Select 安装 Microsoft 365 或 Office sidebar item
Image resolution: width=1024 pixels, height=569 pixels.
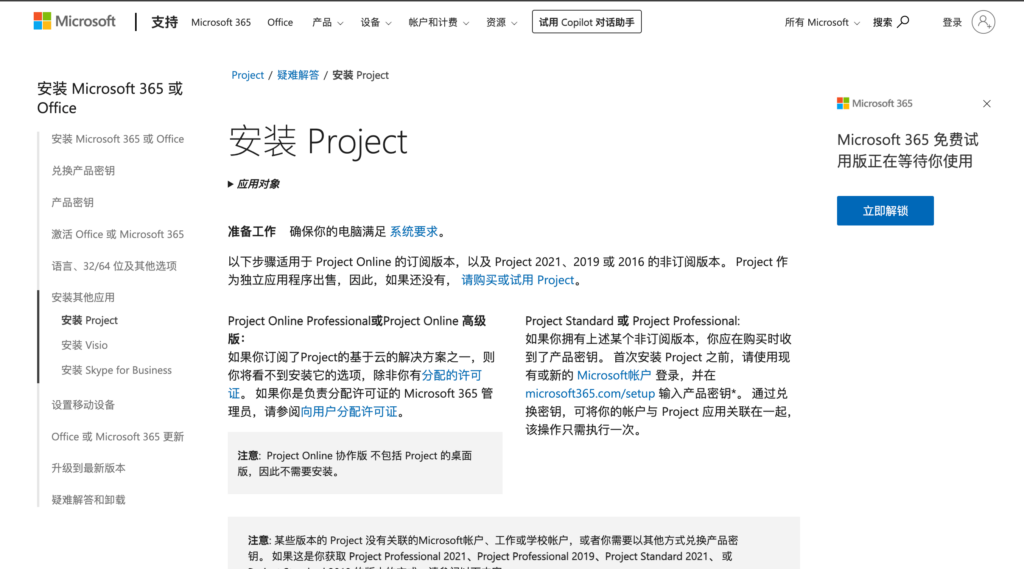118,139
